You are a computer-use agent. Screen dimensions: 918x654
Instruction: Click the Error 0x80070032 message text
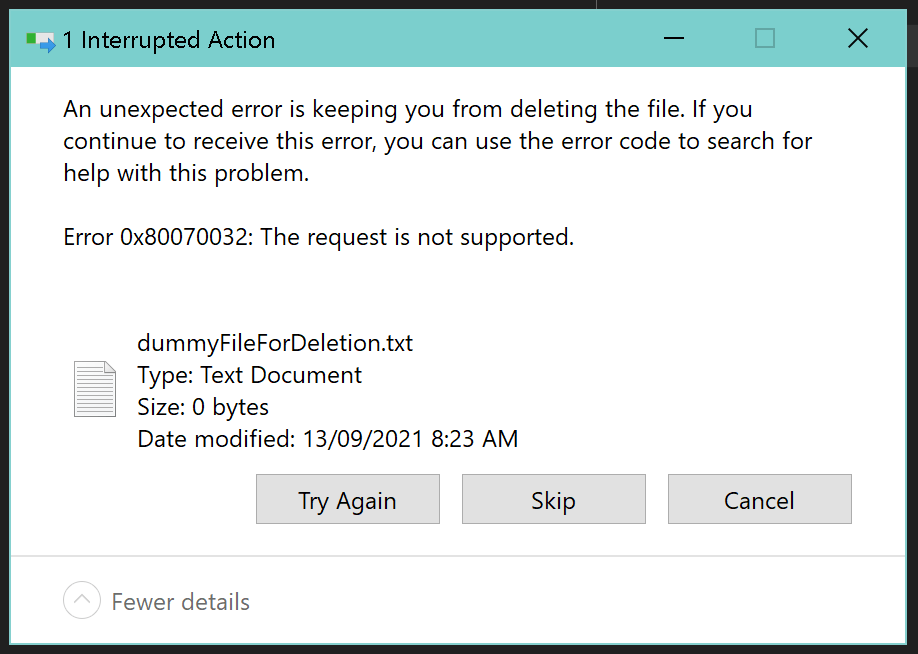click(x=318, y=238)
